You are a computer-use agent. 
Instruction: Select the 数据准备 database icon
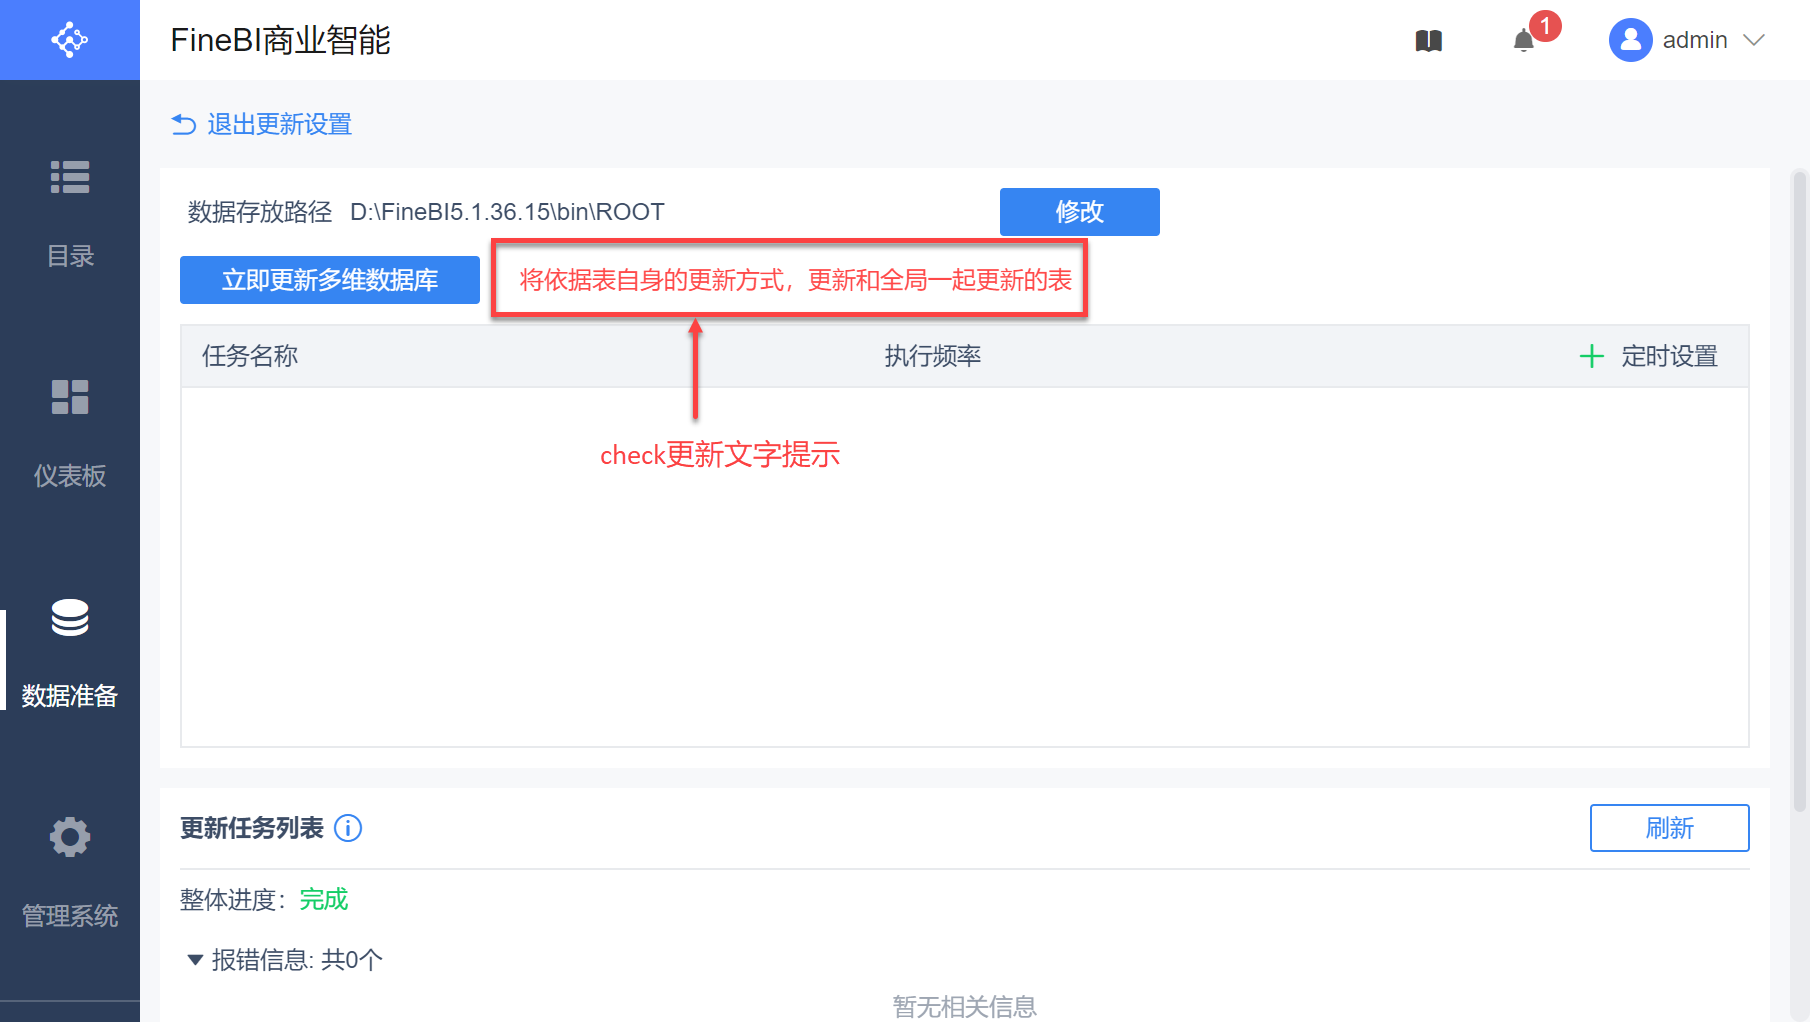coord(70,617)
